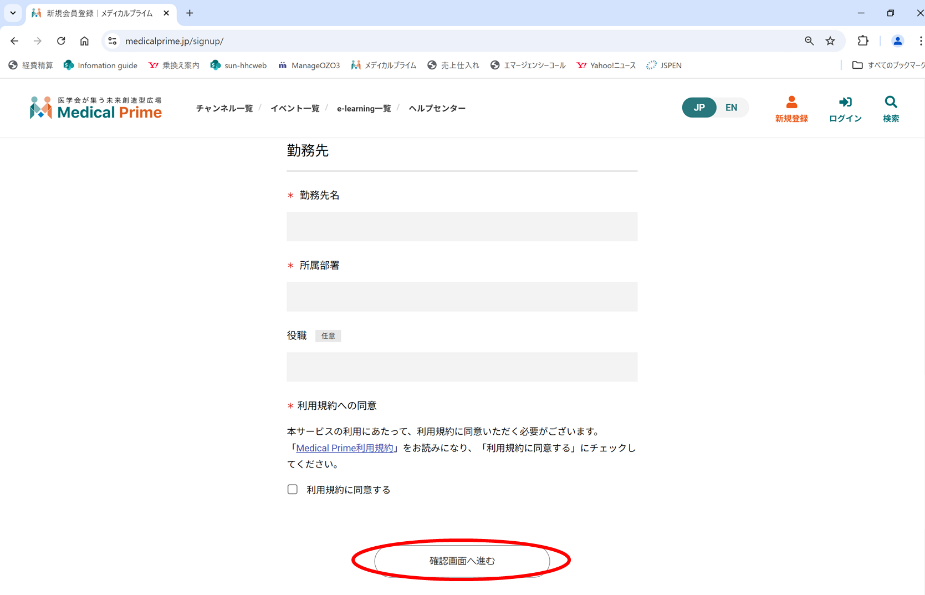Click the Medical Prime logo
The height and width of the screenshot is (595, 925).
pyautogui.click(x=96, y=108)
